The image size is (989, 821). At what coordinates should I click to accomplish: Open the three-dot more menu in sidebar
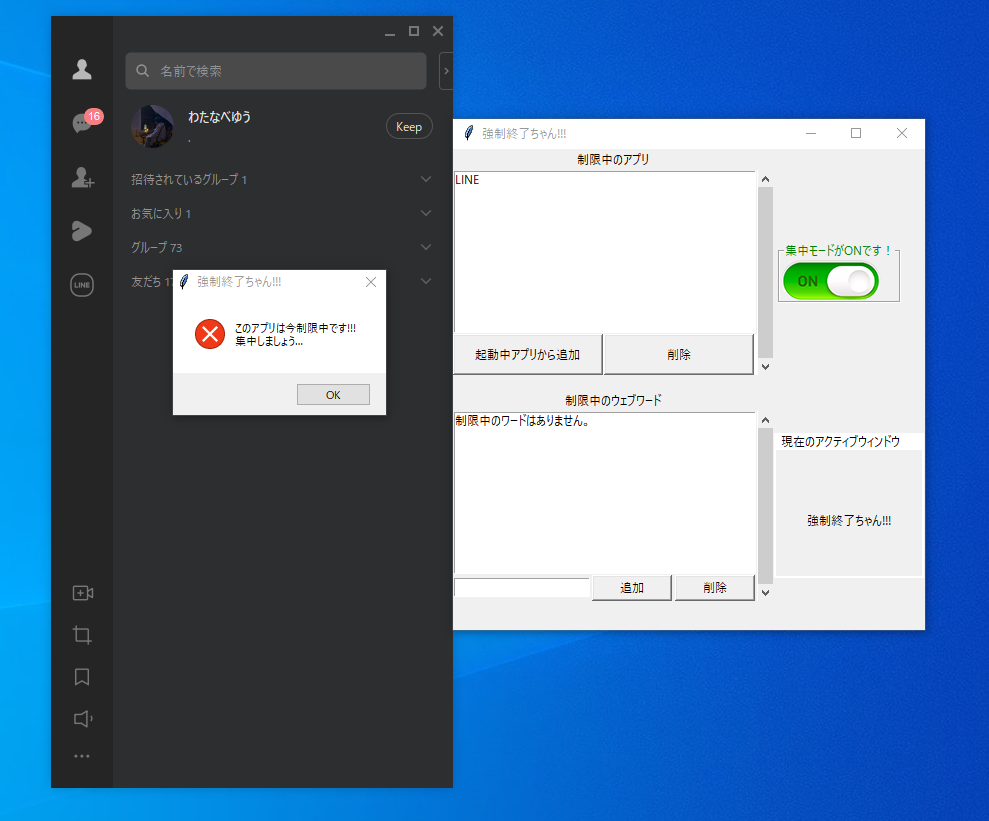coord(82,756)
